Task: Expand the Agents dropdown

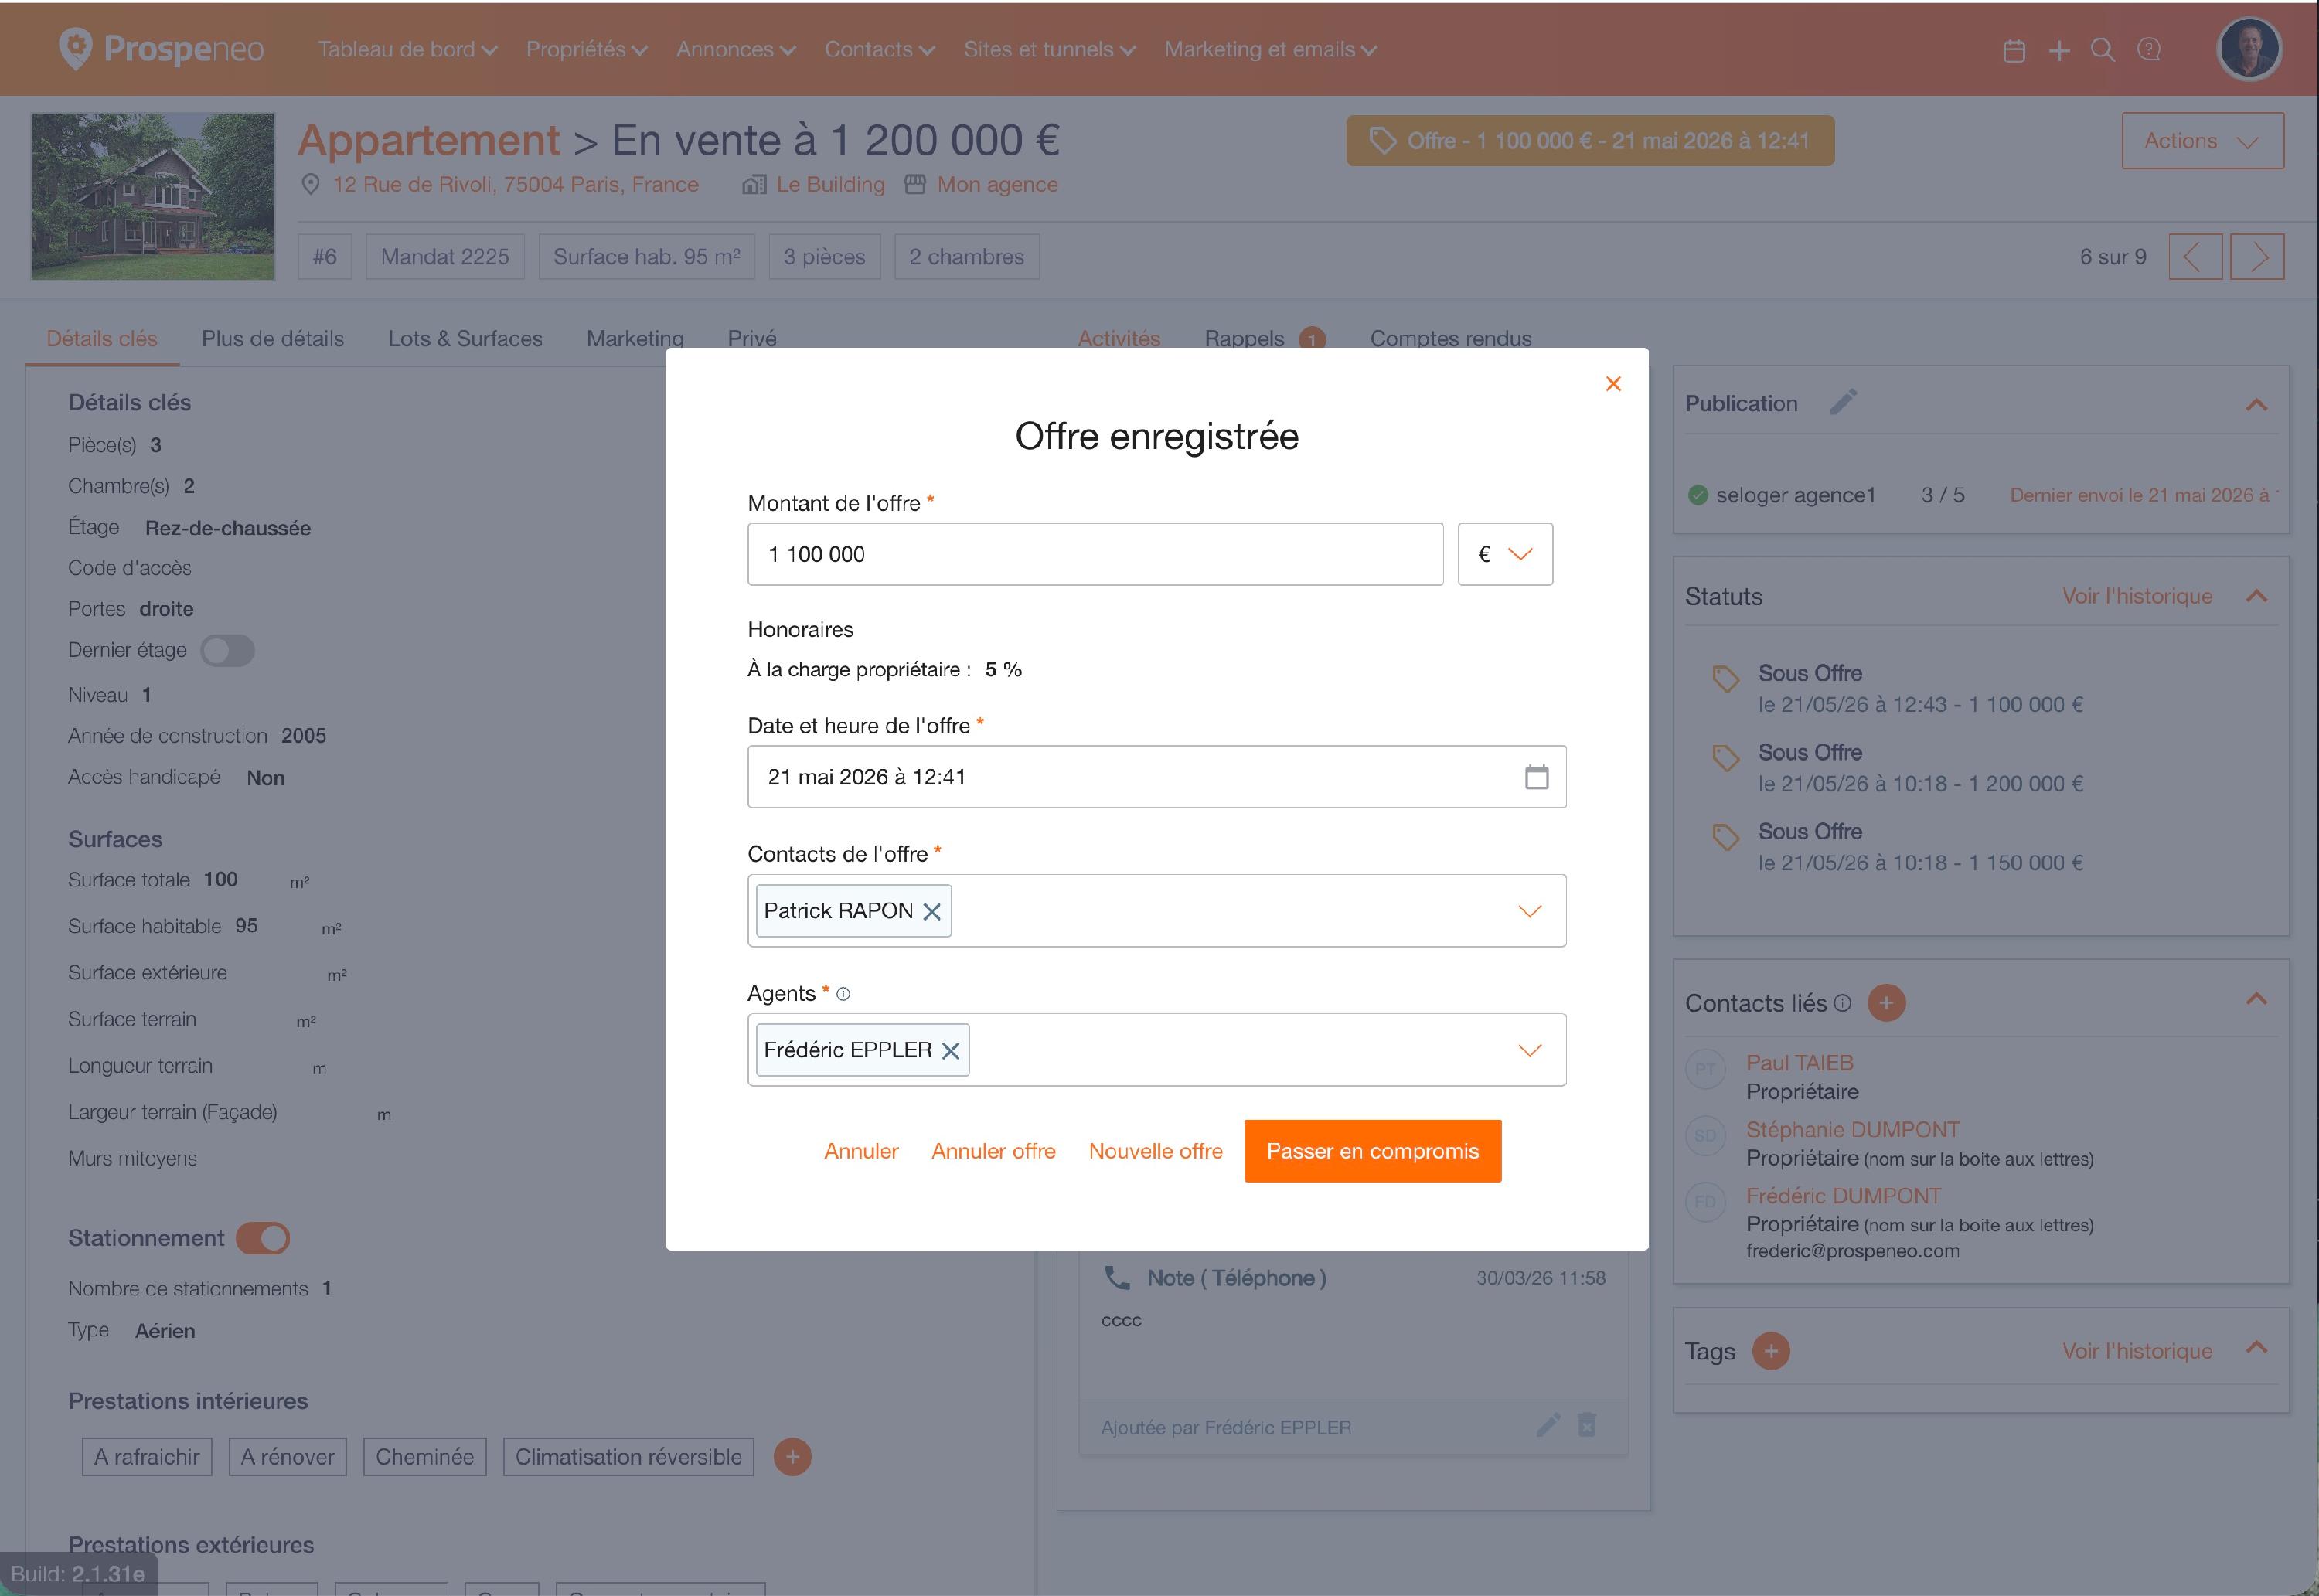Action: [1530, 1050]
